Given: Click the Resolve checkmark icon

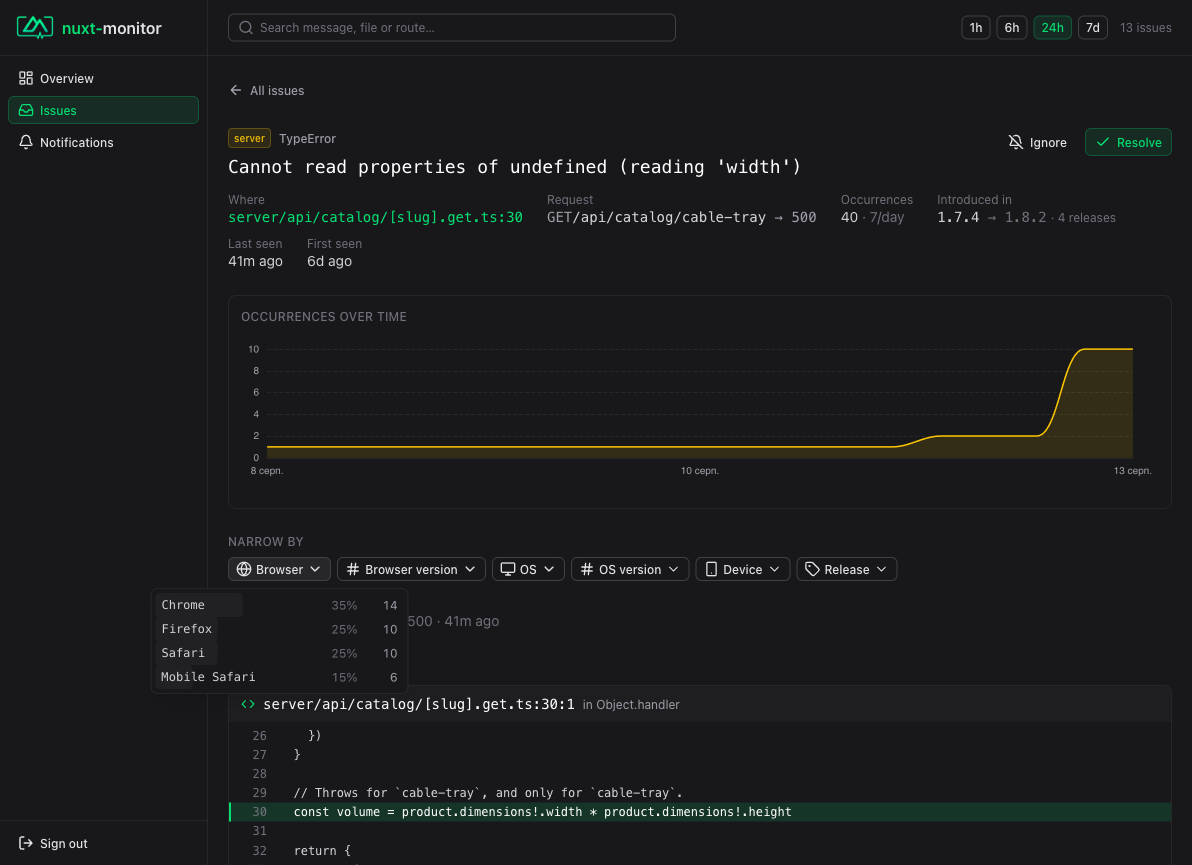Looking at the screenshot, I should [1102, 142].
